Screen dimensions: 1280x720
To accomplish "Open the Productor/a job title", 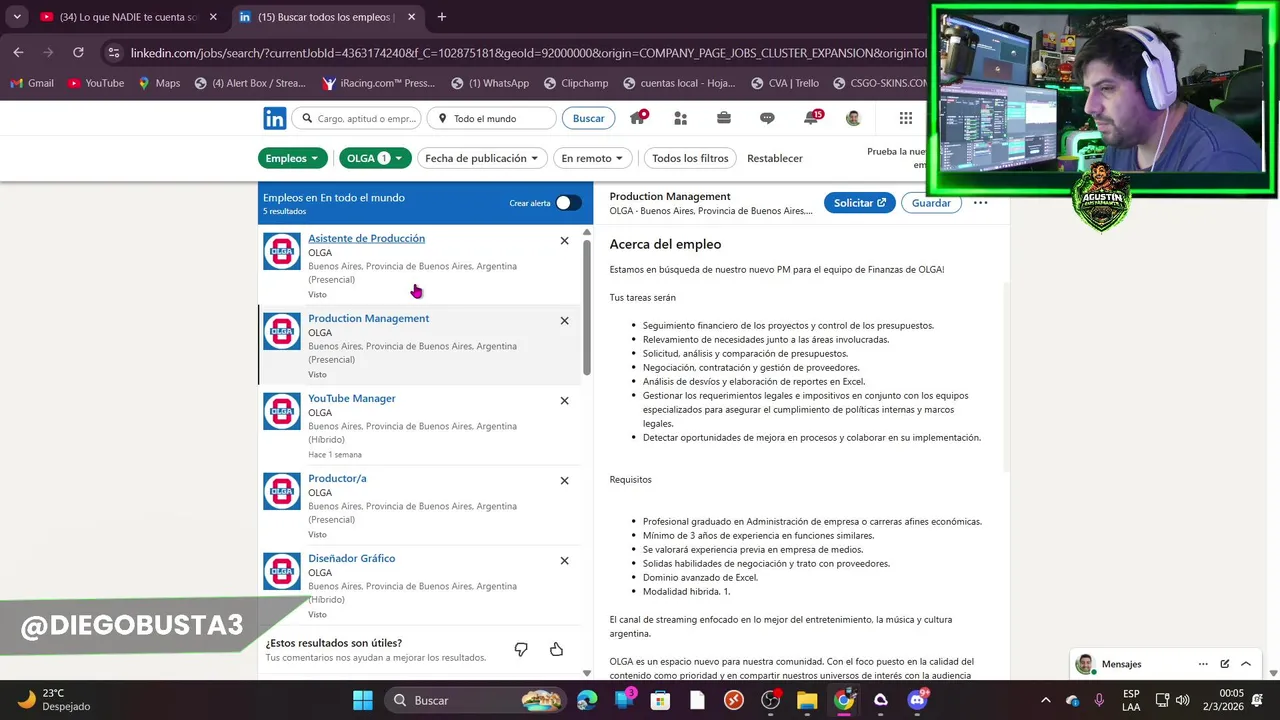I will [337, 478].
